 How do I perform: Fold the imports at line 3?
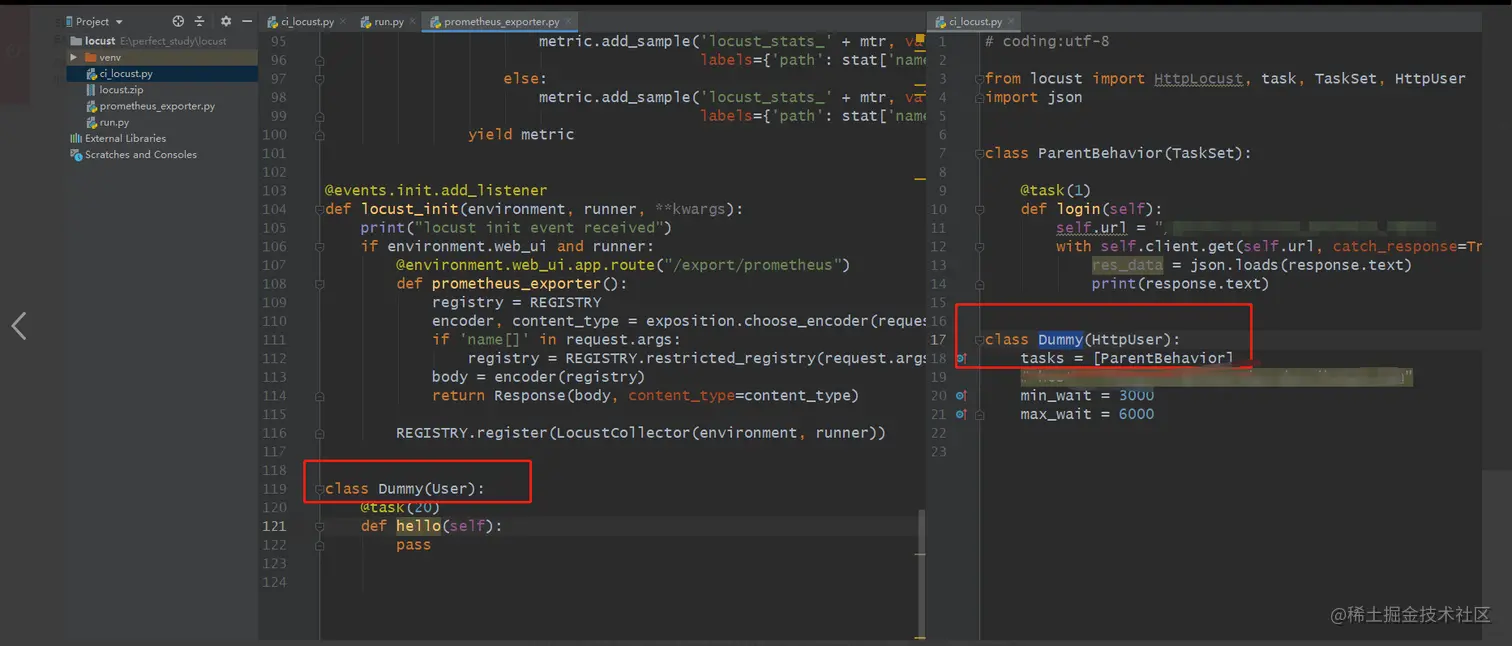pos(979,79)
